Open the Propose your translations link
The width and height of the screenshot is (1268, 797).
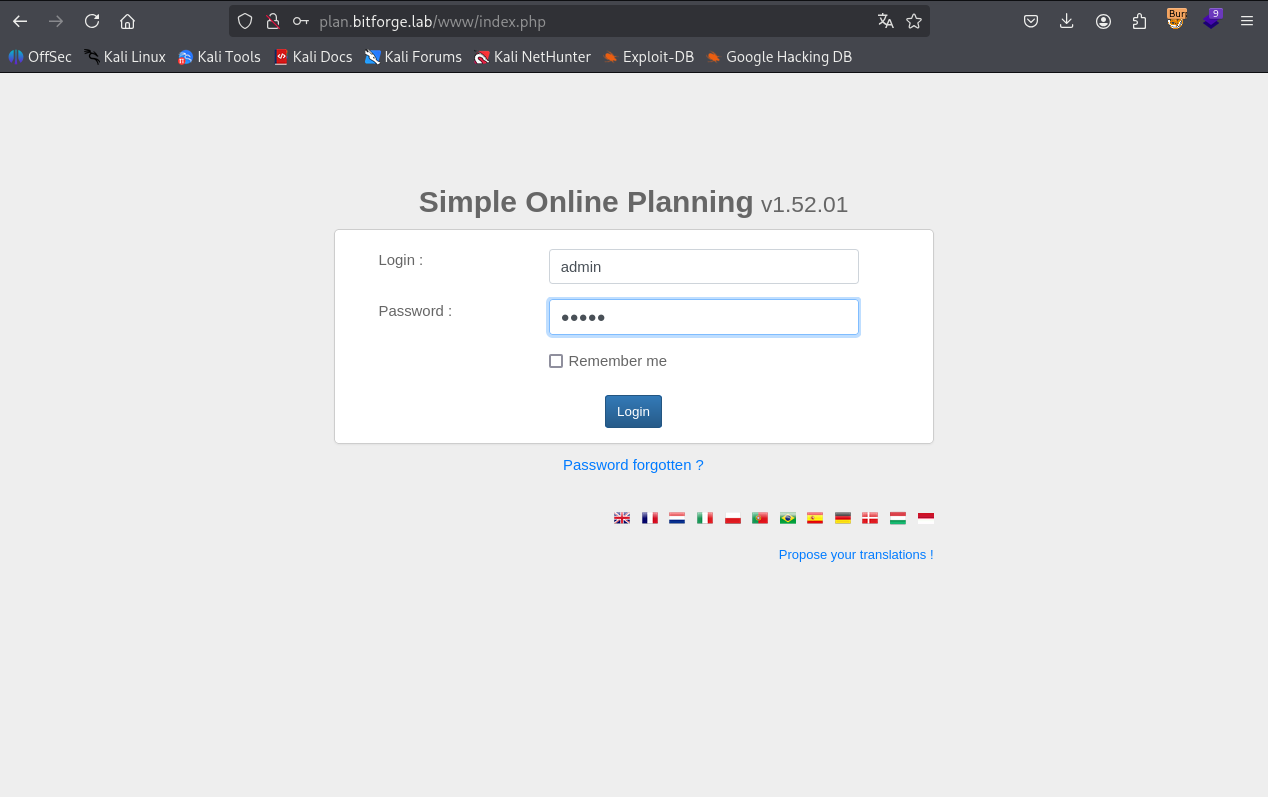click(855, 554)
